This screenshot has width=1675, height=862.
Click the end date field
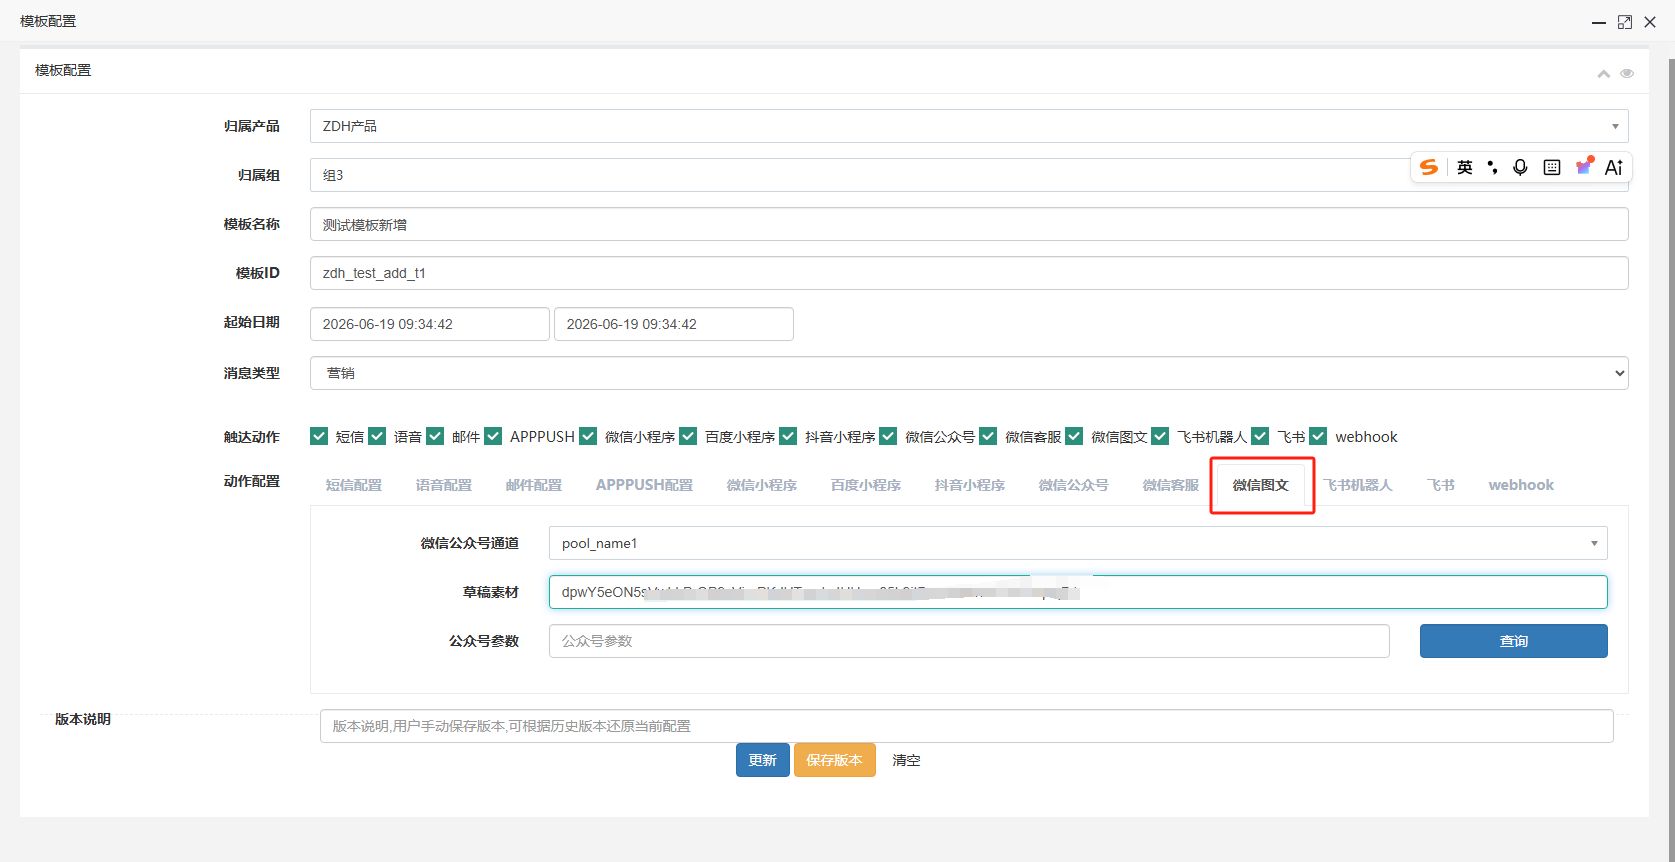[x=674, y=324]
